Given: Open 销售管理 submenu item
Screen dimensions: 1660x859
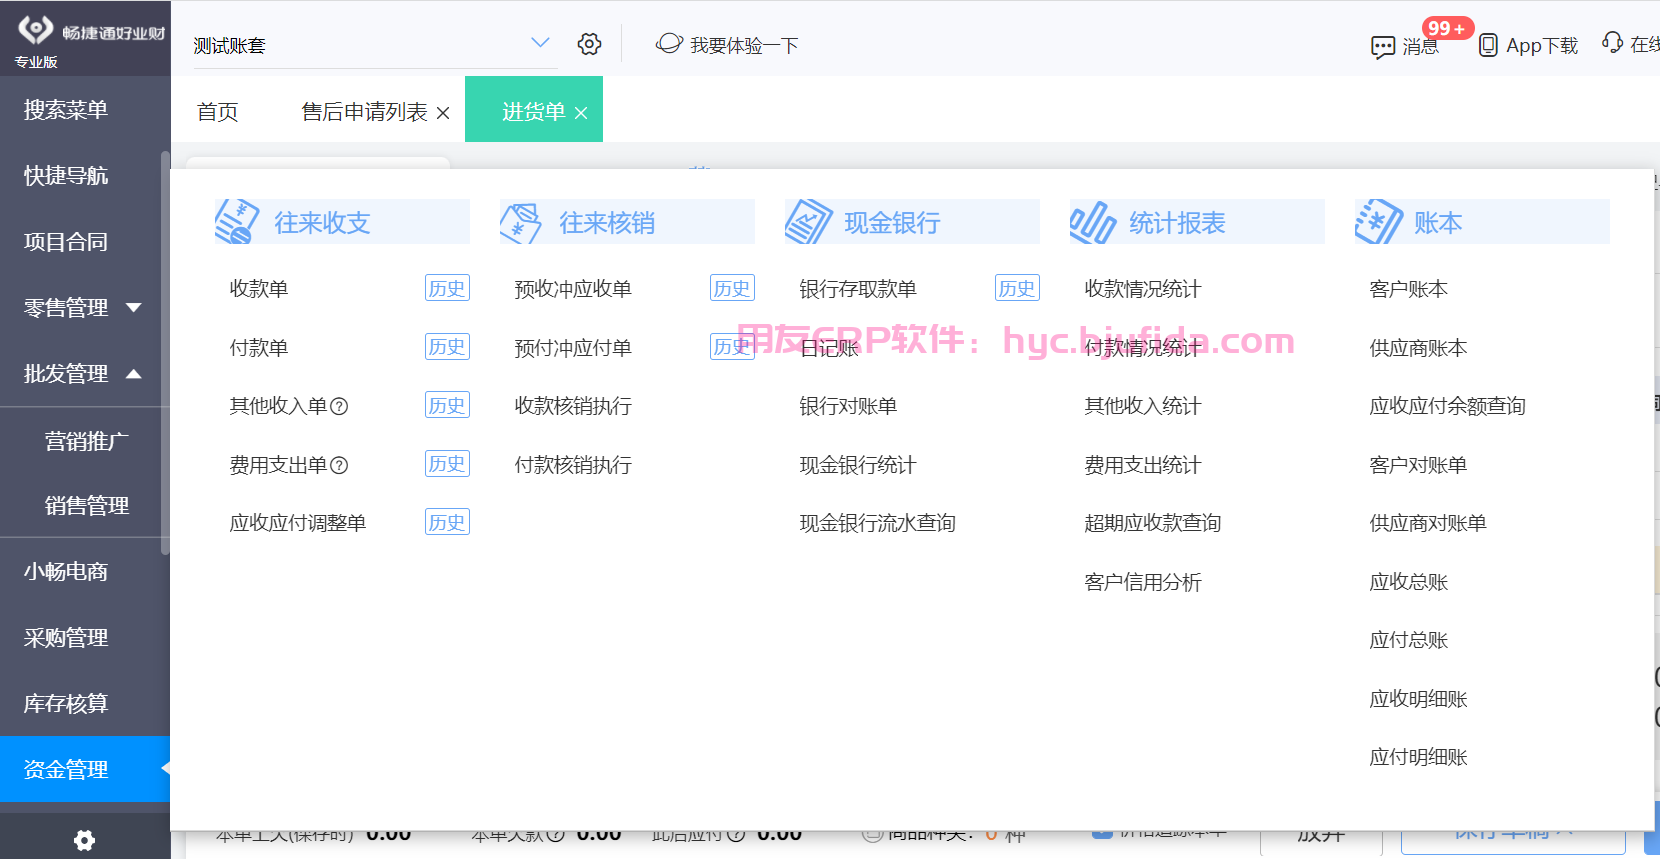Looking at the screenshot, I should pos(86,505).
